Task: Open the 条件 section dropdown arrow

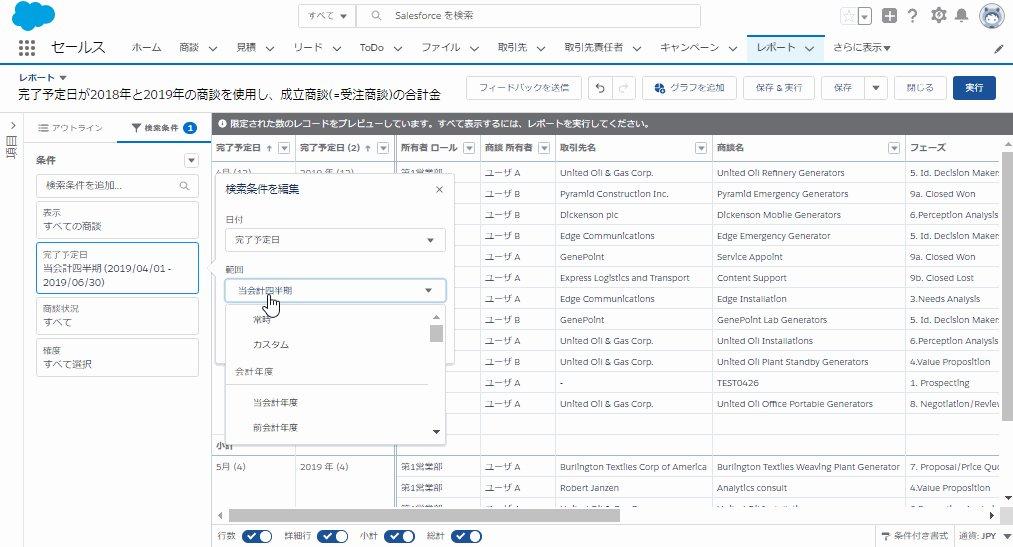Action: tap(191, 160)
